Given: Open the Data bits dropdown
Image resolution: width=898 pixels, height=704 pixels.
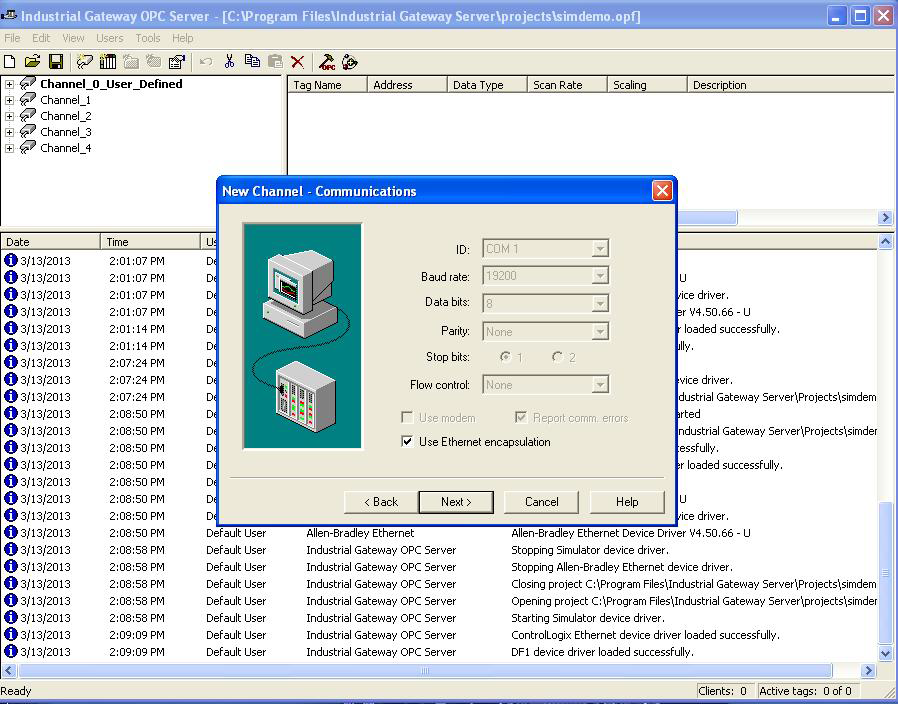Looking at the screenshot, I should [600, 304].
